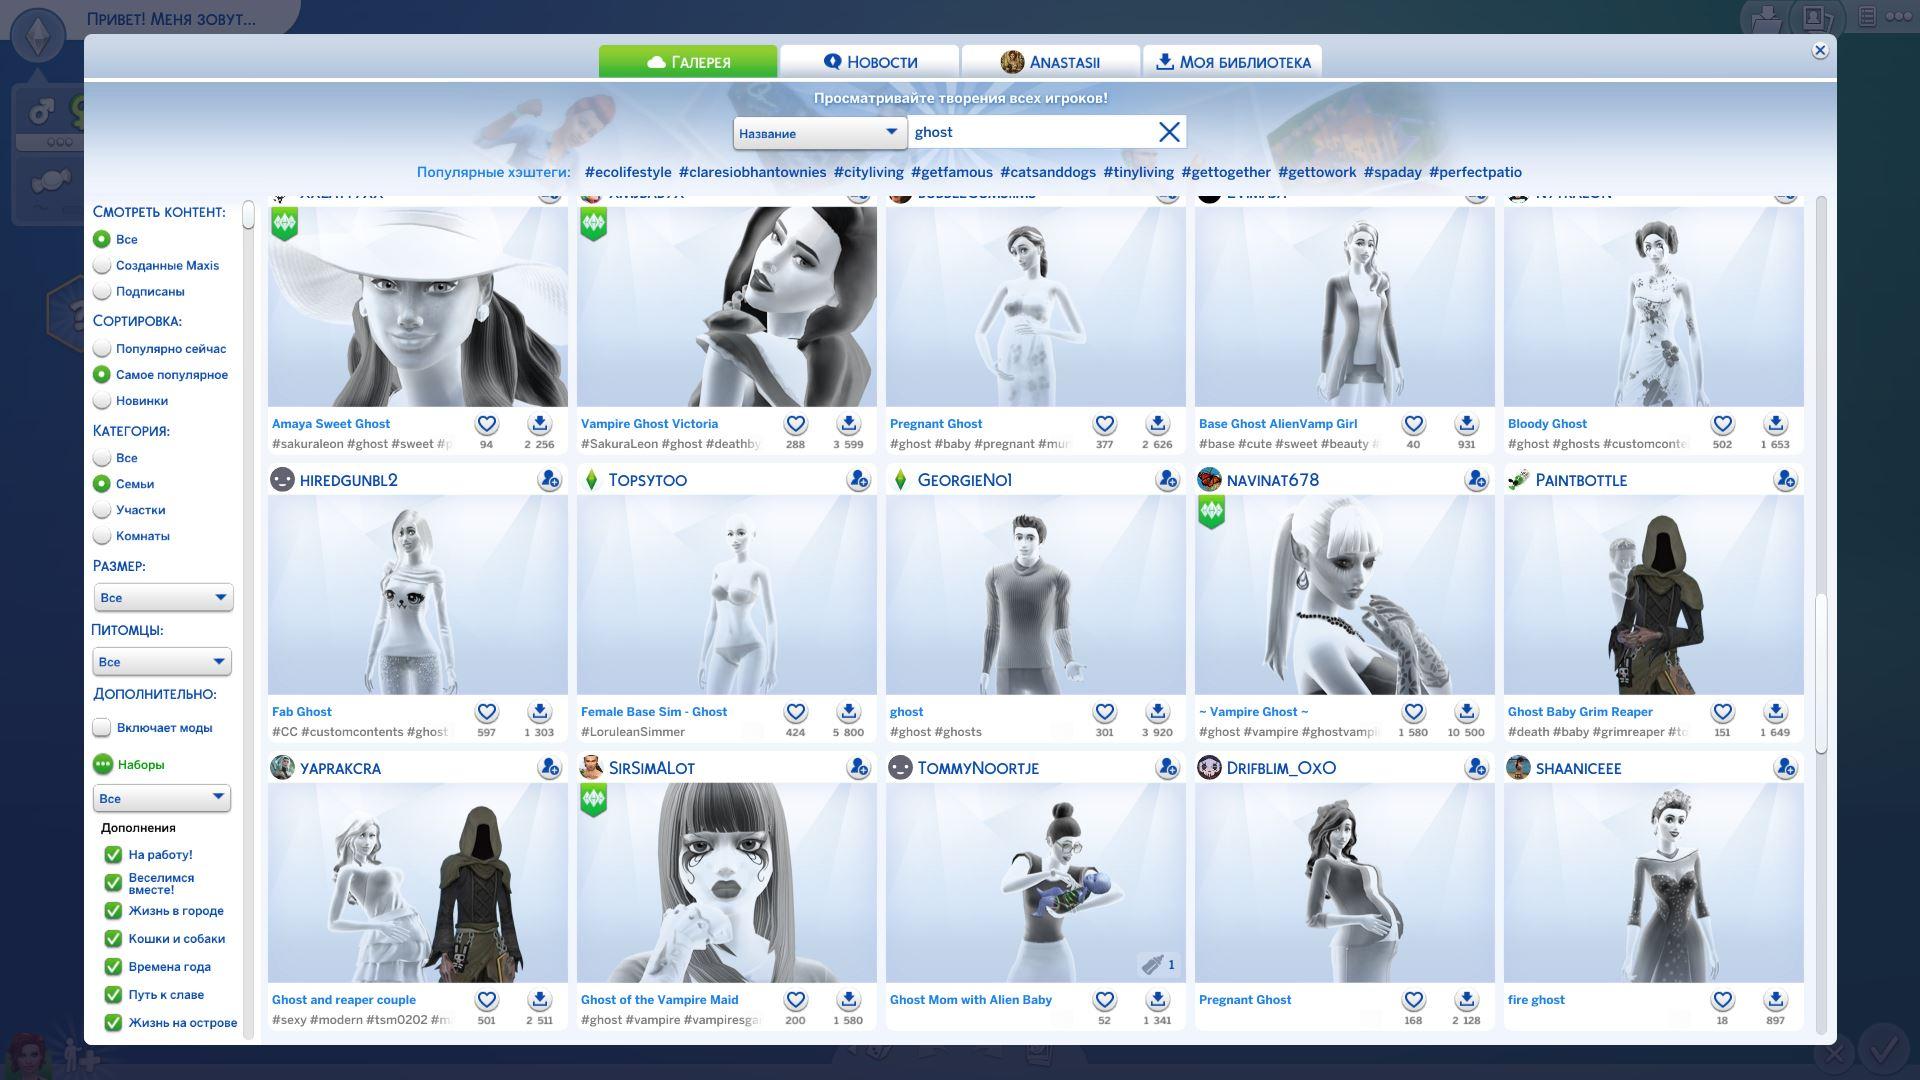Clear the ghost search text with X

point(1168,132)
